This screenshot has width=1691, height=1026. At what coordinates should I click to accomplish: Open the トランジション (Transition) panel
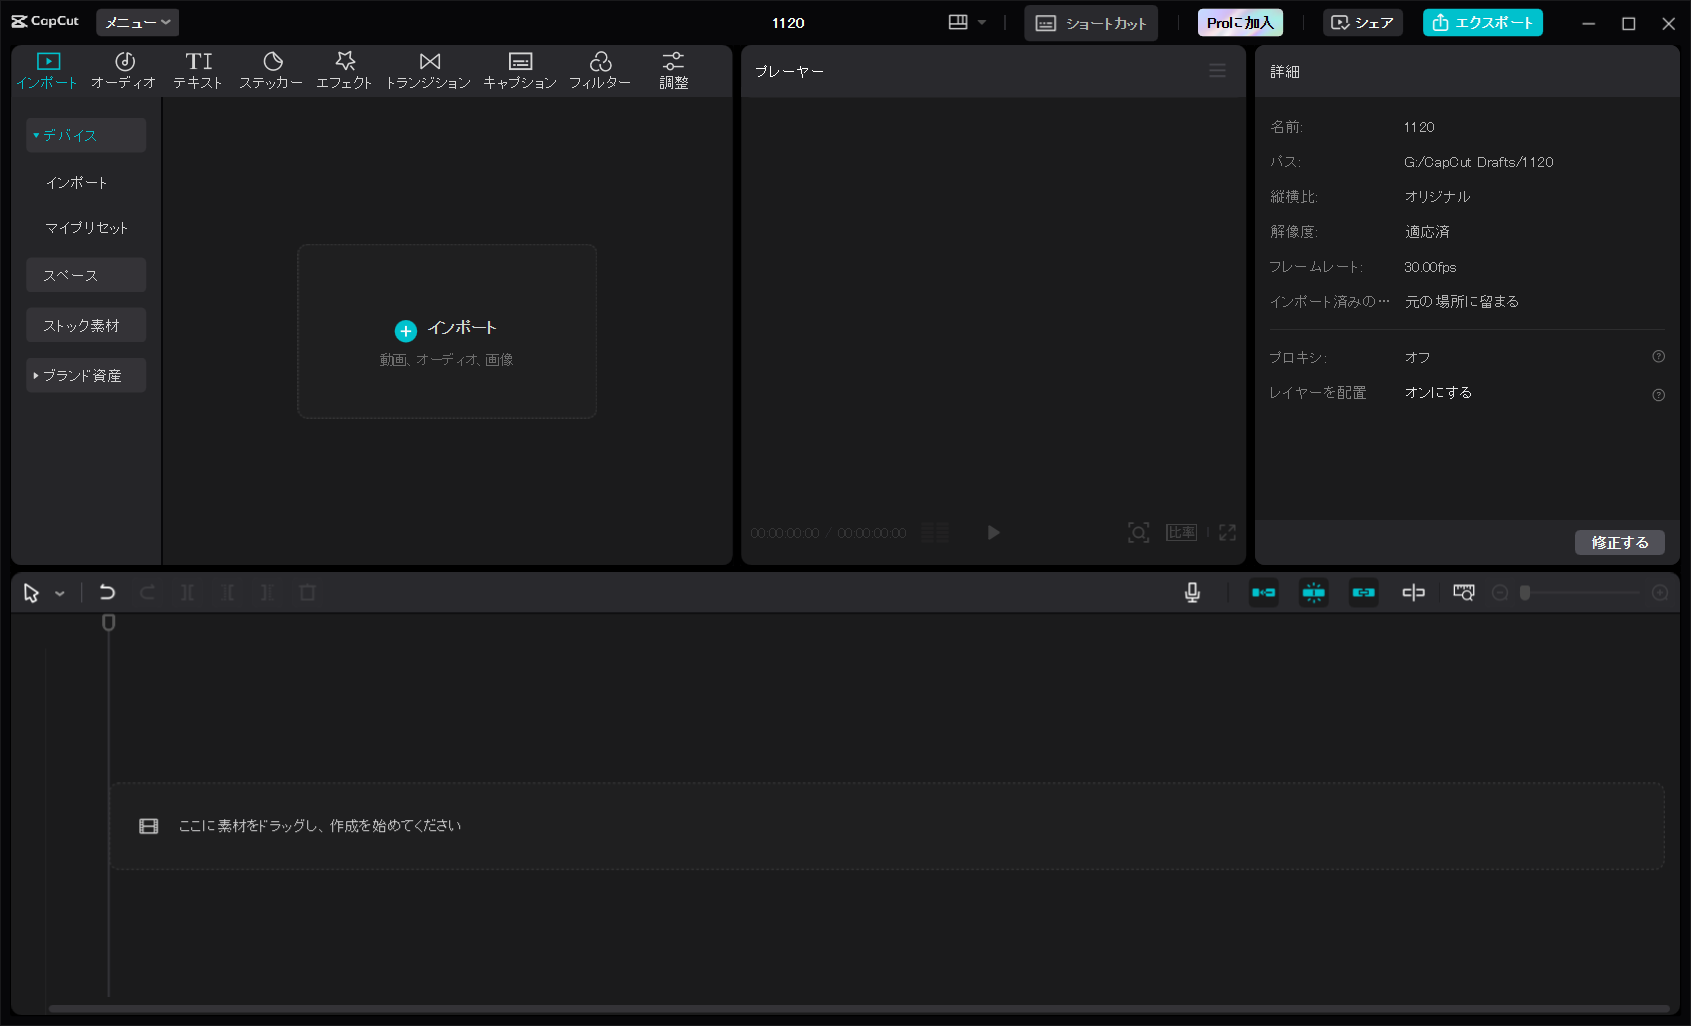tap(428, 70)
